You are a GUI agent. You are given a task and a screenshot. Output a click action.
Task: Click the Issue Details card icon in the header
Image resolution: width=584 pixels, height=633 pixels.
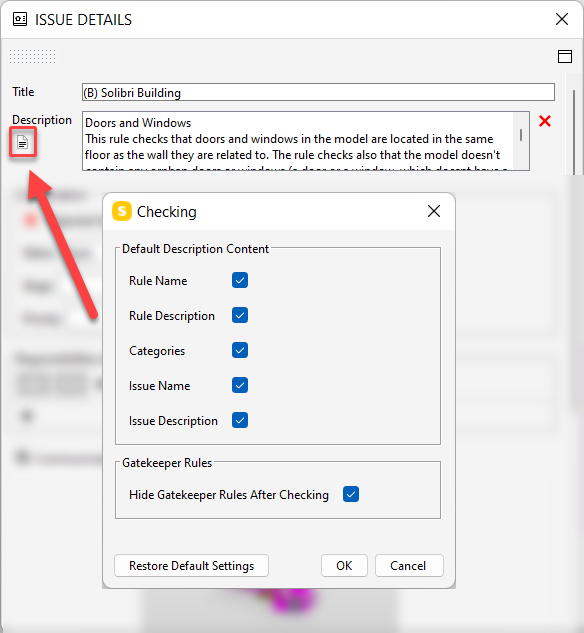tap(20, 19)
